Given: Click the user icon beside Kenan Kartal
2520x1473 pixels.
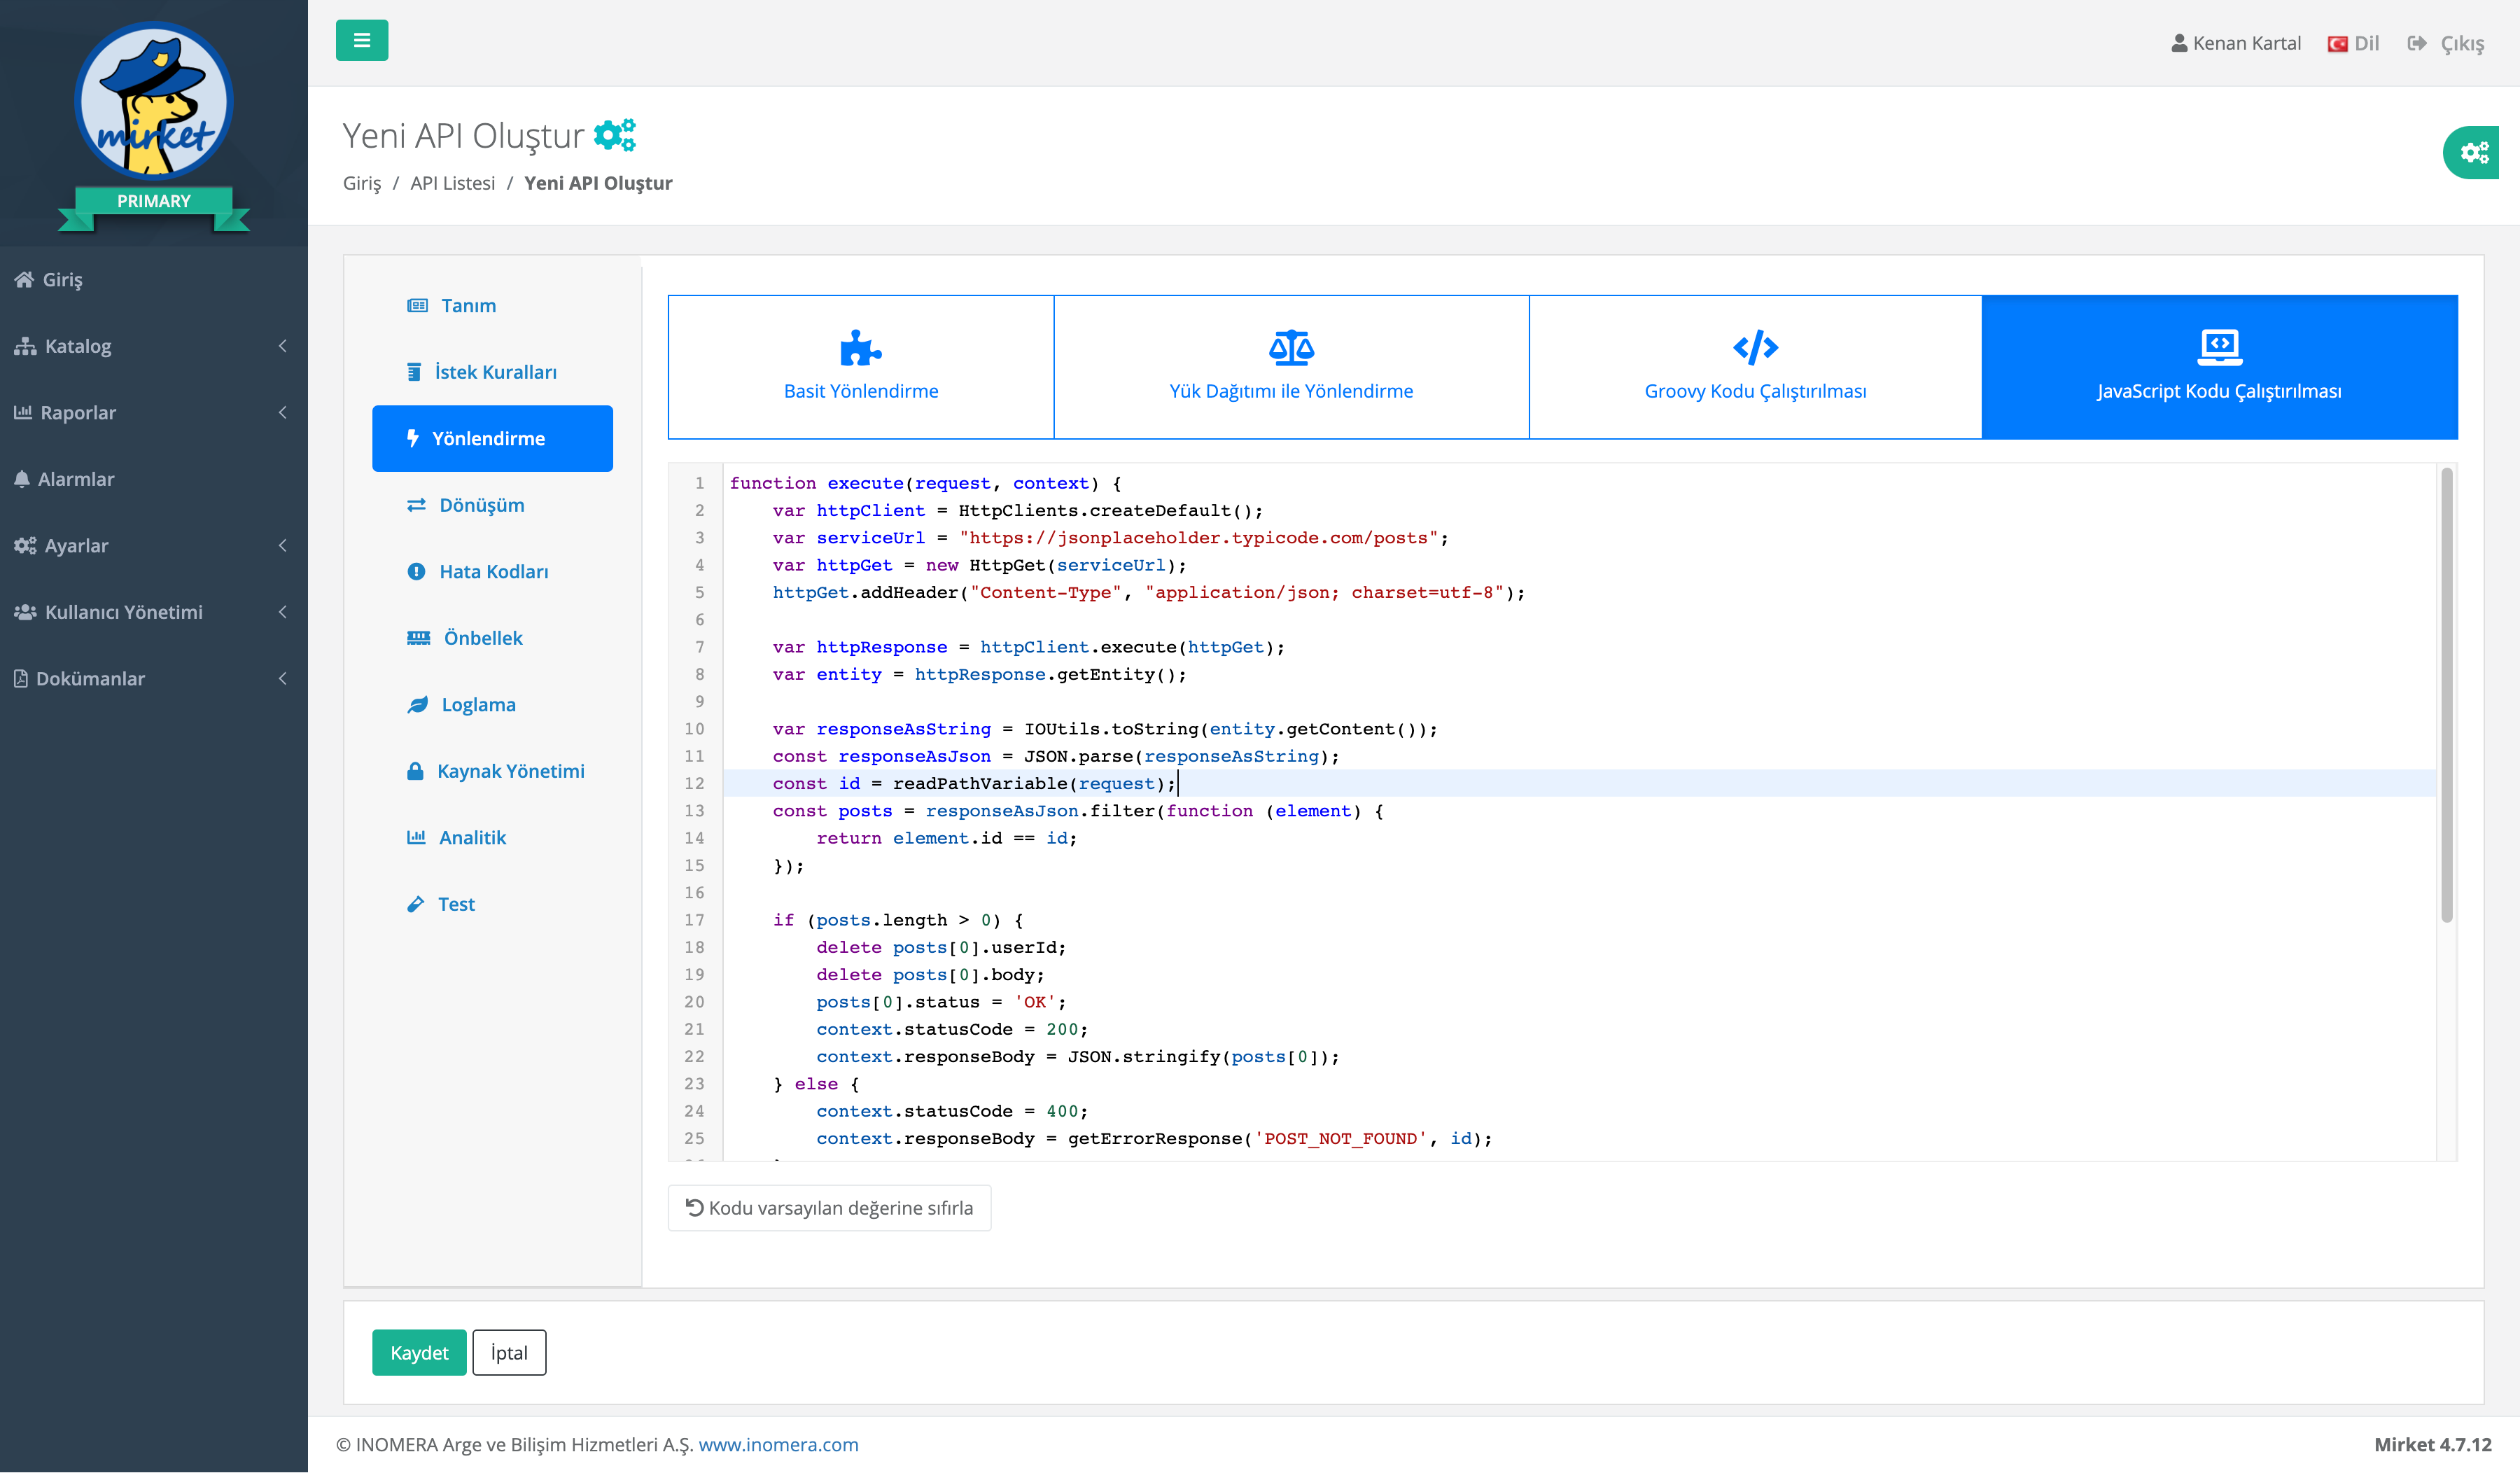Looking at the screenshot, I should (x=2179, y=43).
